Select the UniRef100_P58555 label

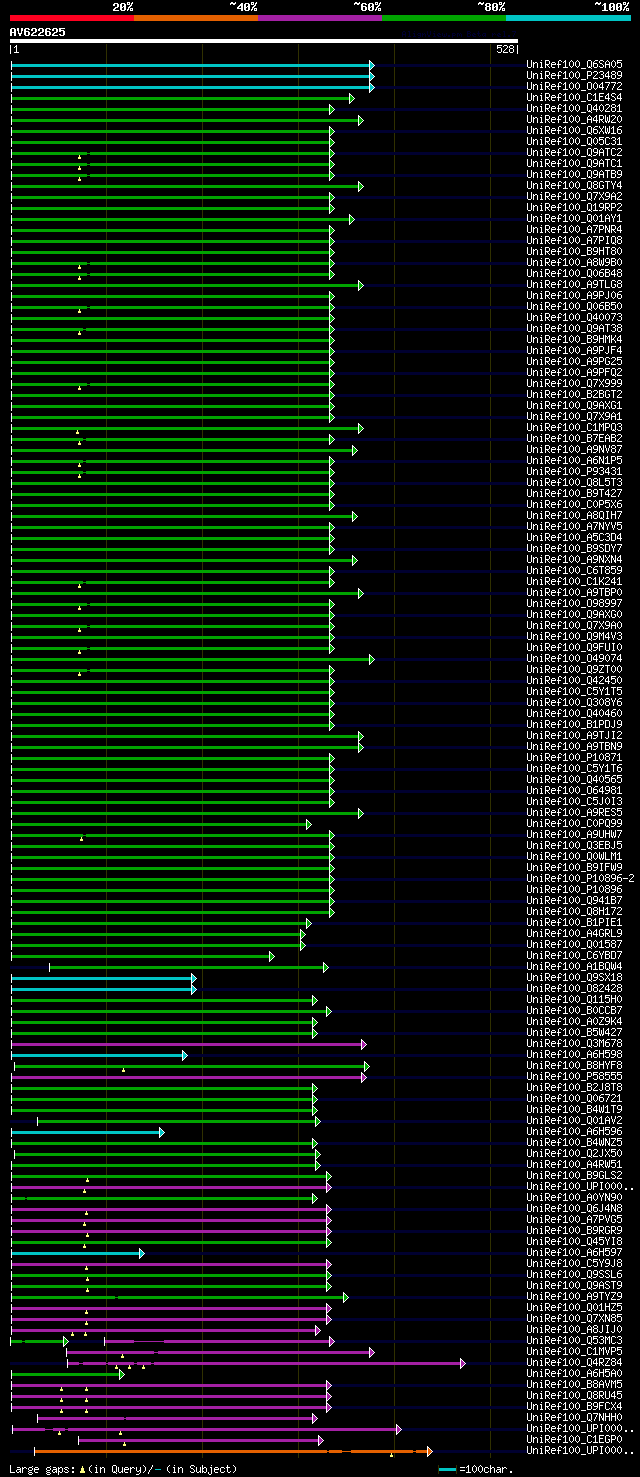click(x=574, y=1077)
